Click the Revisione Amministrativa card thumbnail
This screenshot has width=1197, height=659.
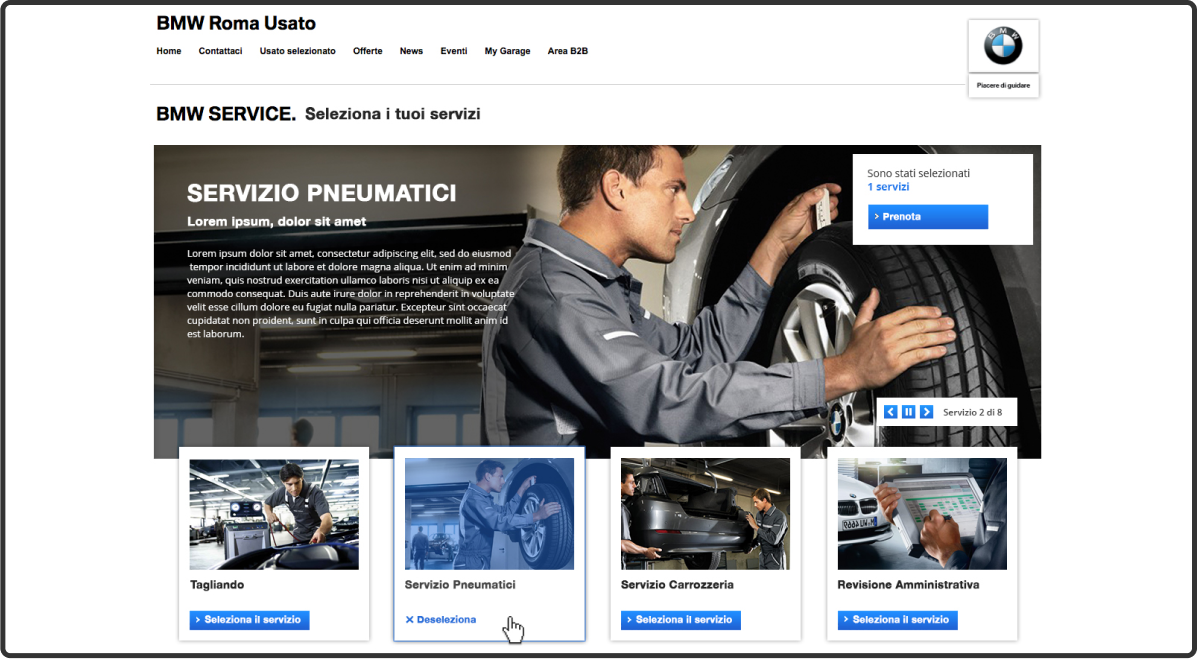click(x=922, y=514)
